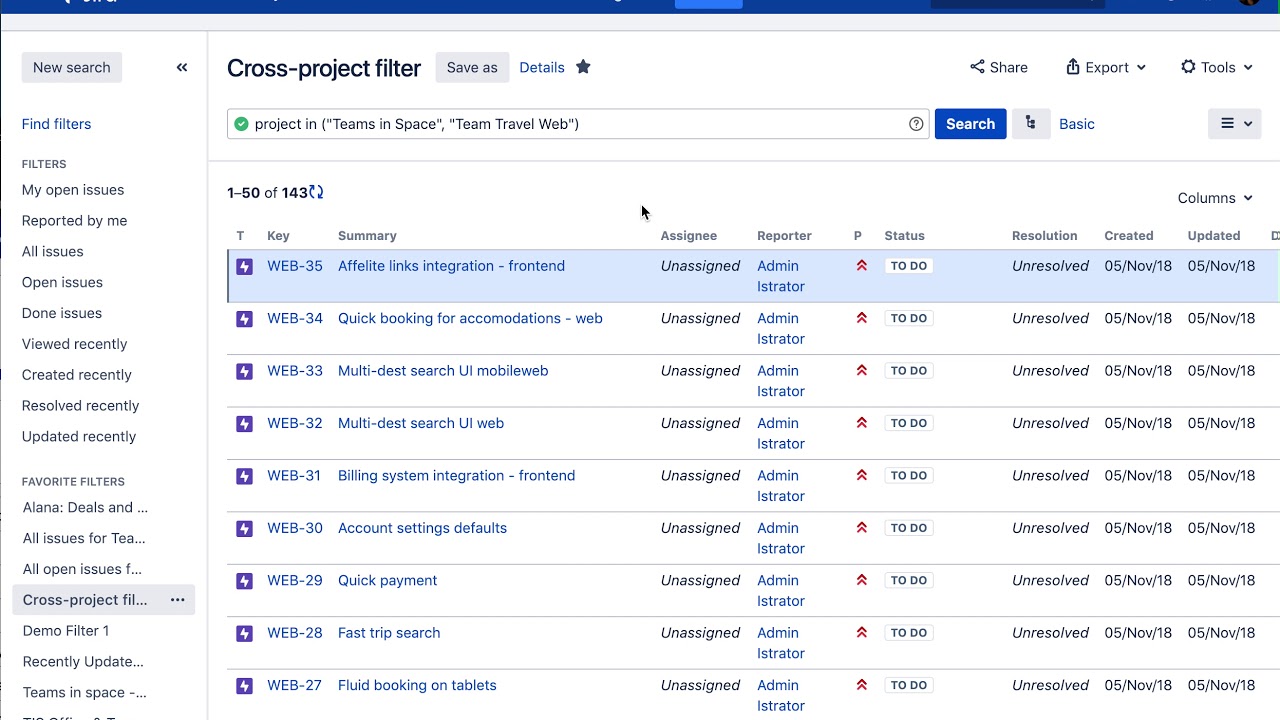The height and width of the screenshot is (720, 1280).
Task: Select Done issues filter
Action: [62, 313]
